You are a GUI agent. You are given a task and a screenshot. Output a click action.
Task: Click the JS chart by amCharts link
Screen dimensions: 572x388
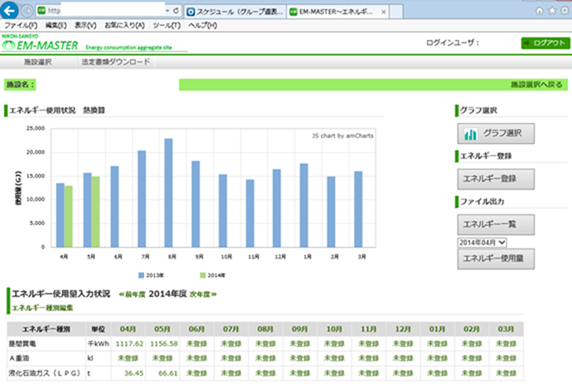pos(343,136)
